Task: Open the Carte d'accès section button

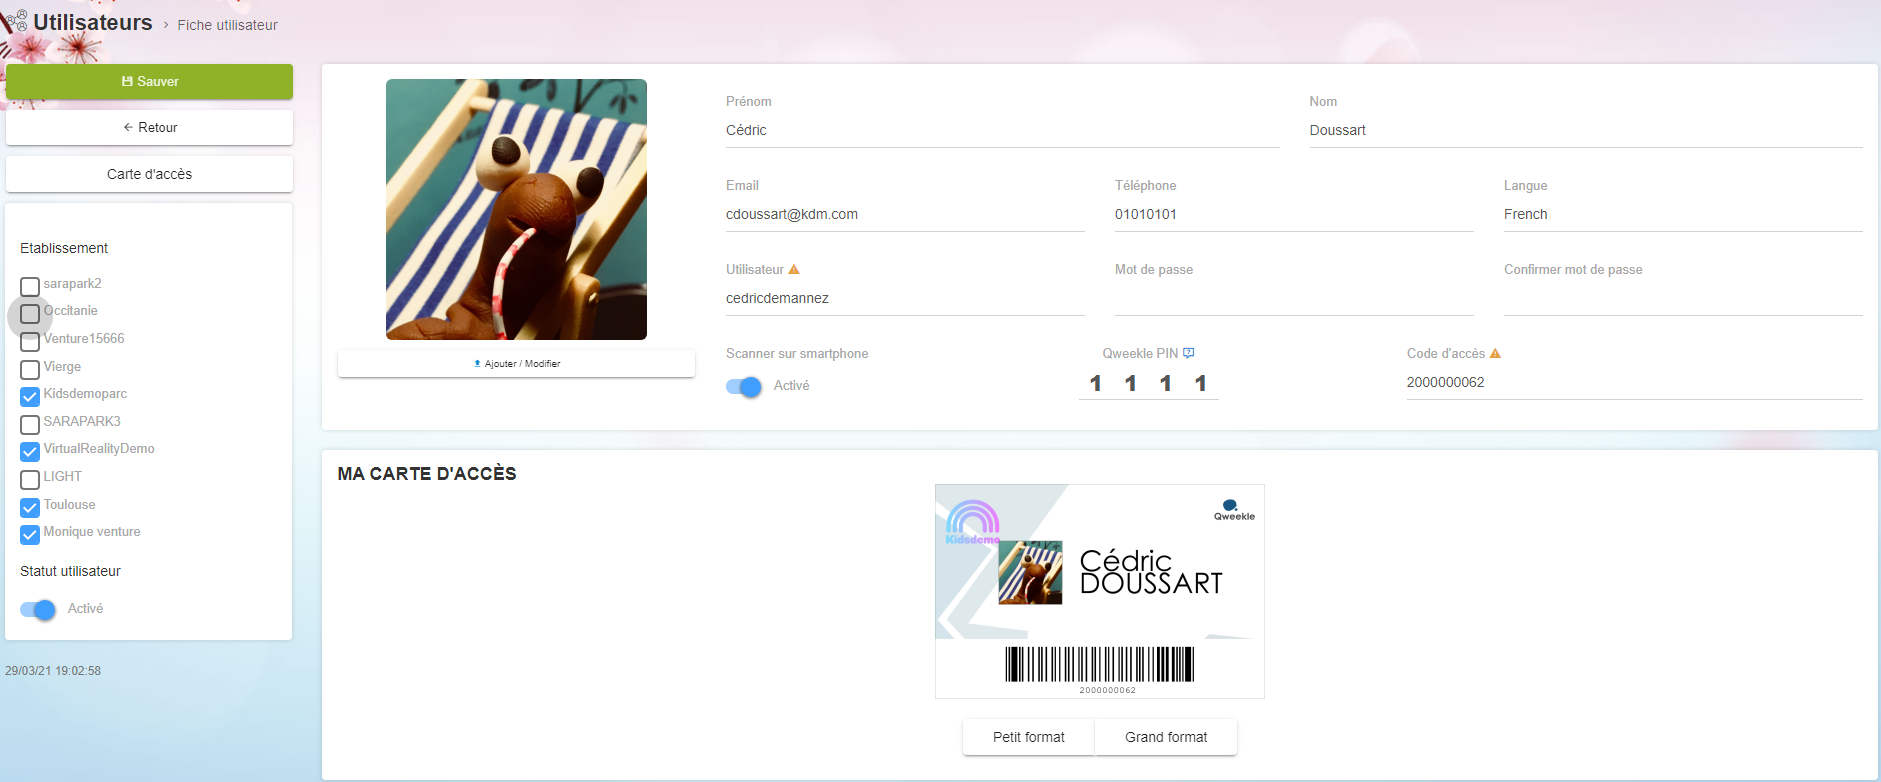Action: [x=149, y=174]
